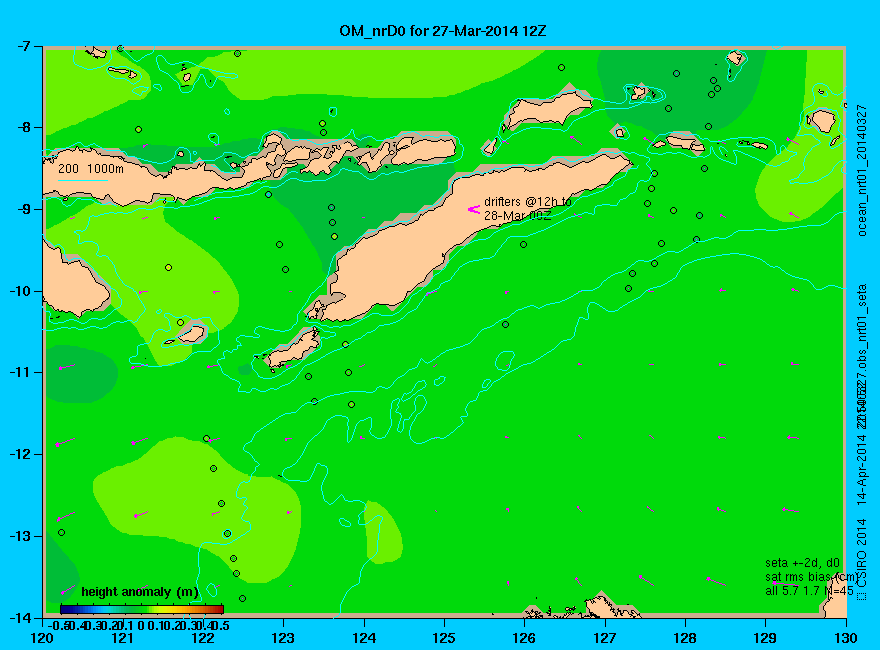Select the height anomaly color bar
The height and width of the screenshot is (650, 880).
click(x=142, y=609)
